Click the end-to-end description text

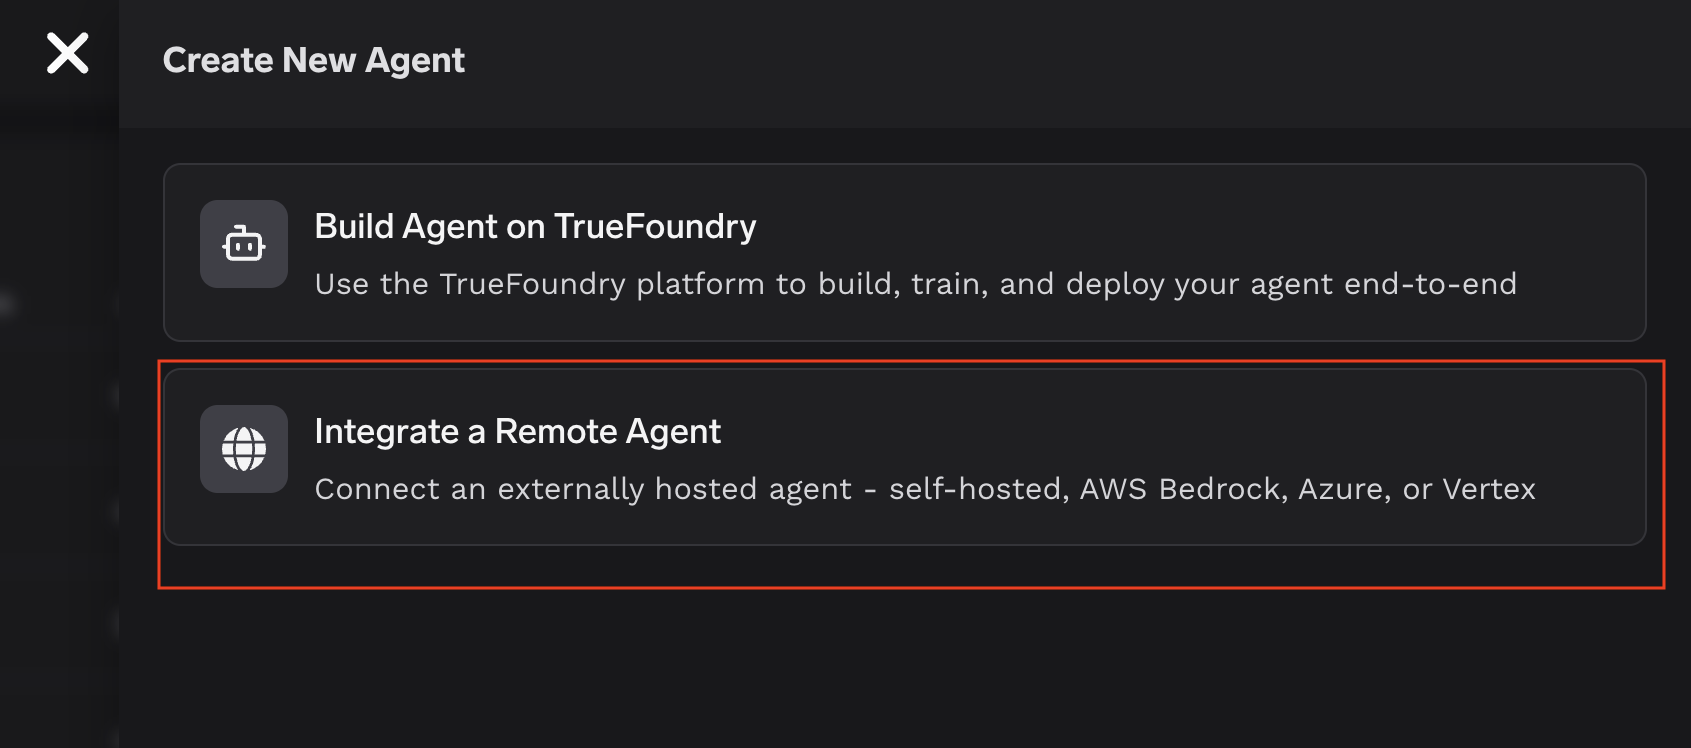click(x=915, y=284)
